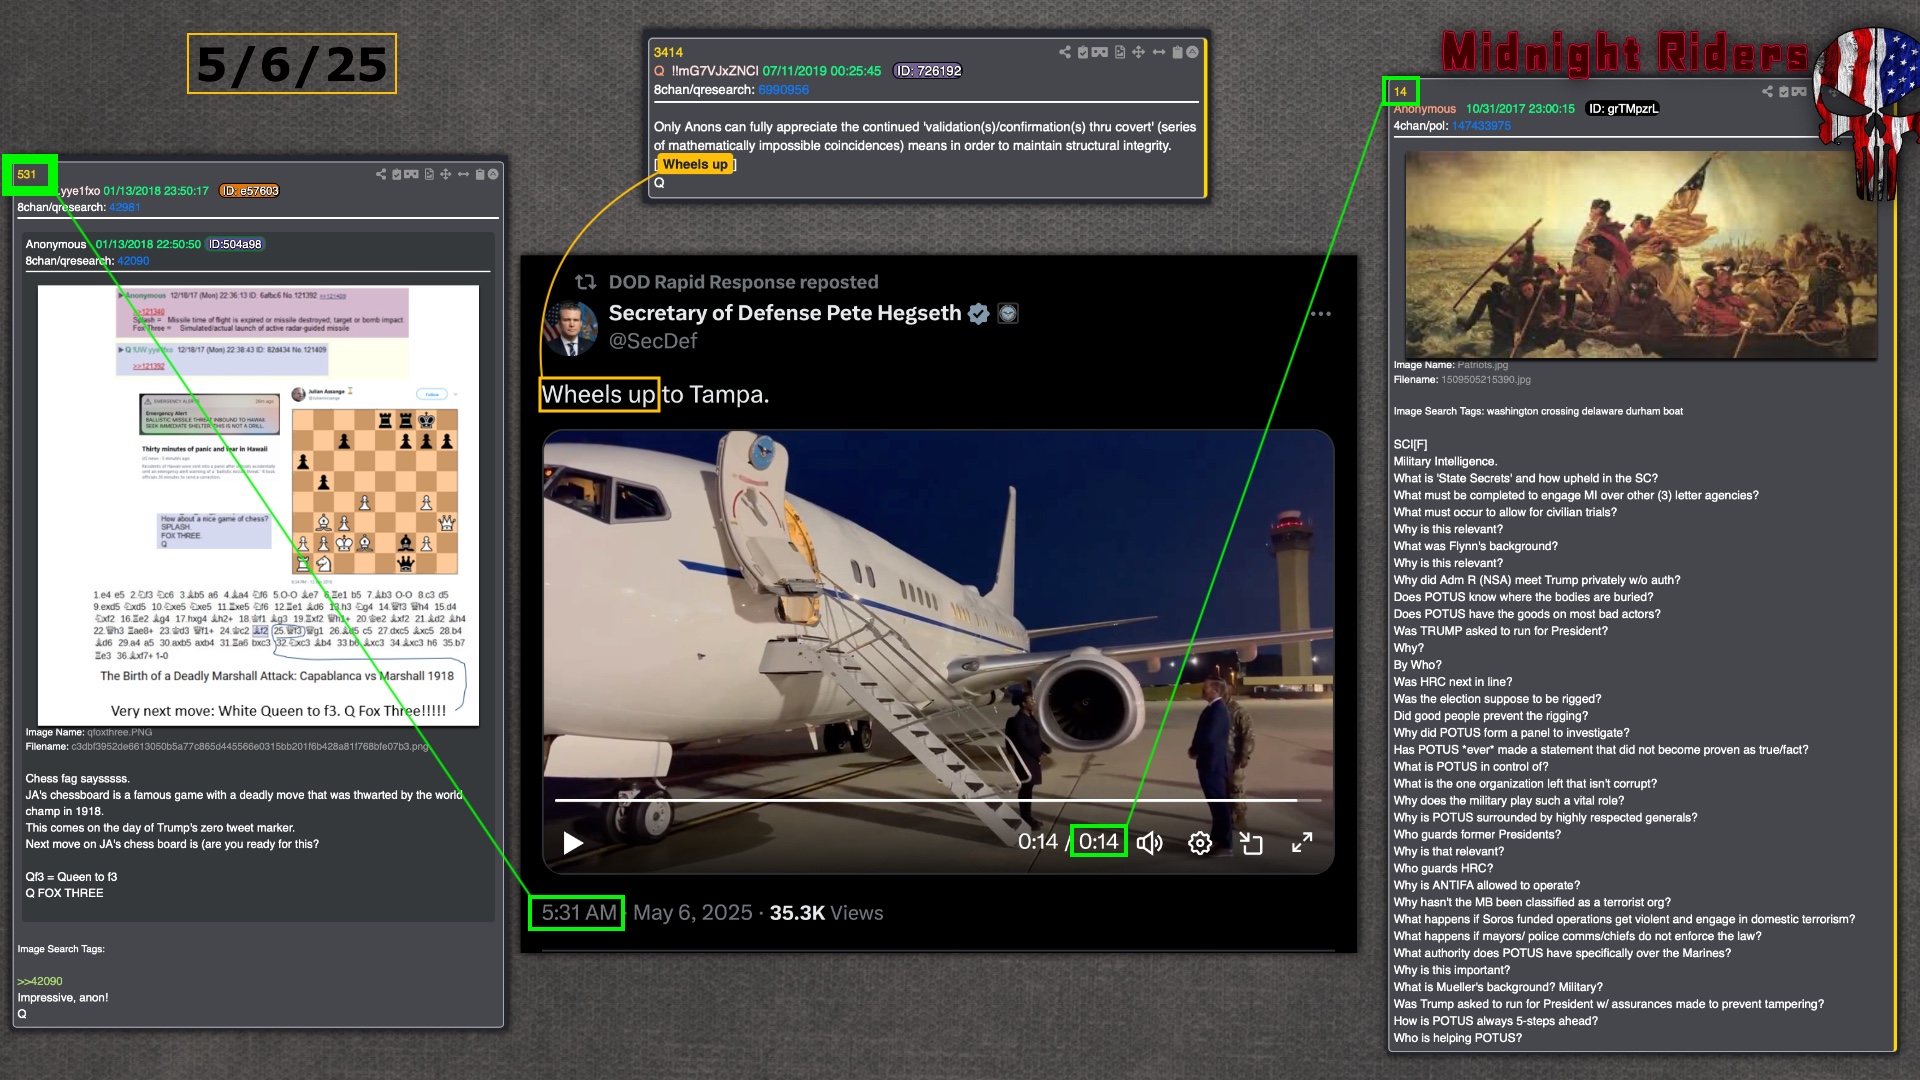The width and height of the screenshot is (1920, 1080).
Task: Click VR goggles icon on post 3414
Action: pyautogui.click(x=1100, y=52)
